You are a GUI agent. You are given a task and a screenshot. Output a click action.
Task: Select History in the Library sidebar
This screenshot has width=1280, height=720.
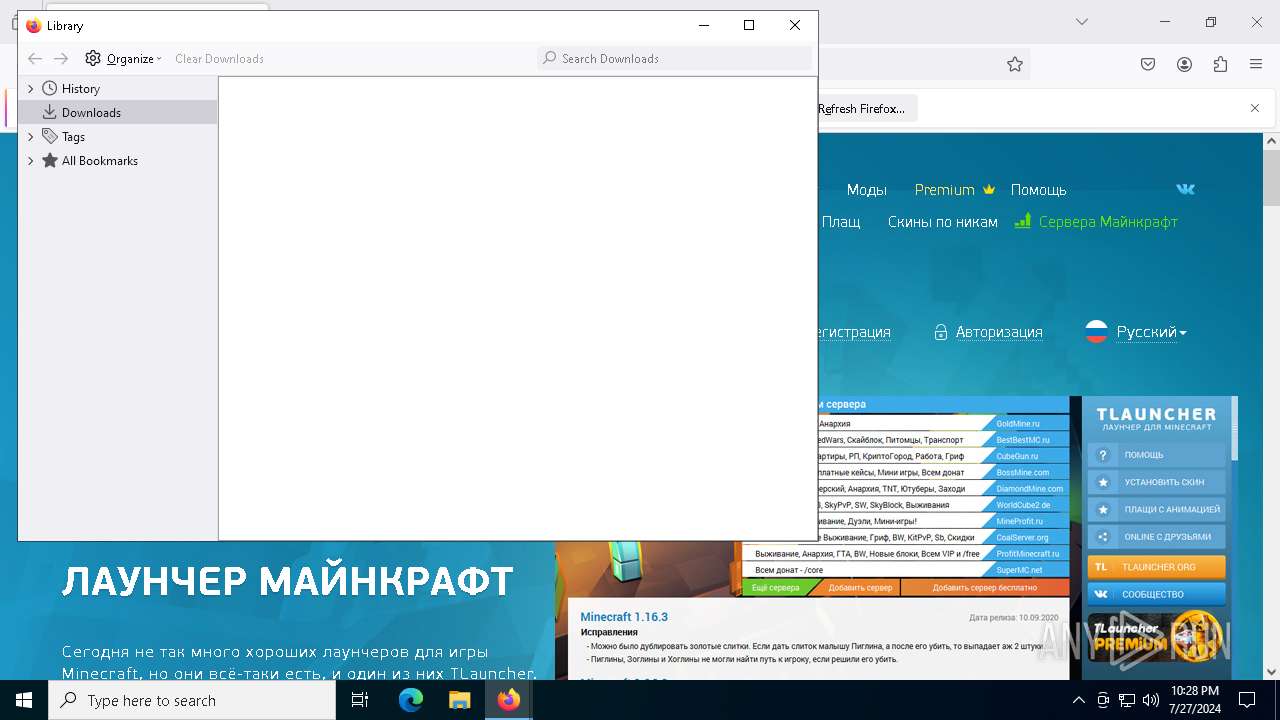pos(80,89)
